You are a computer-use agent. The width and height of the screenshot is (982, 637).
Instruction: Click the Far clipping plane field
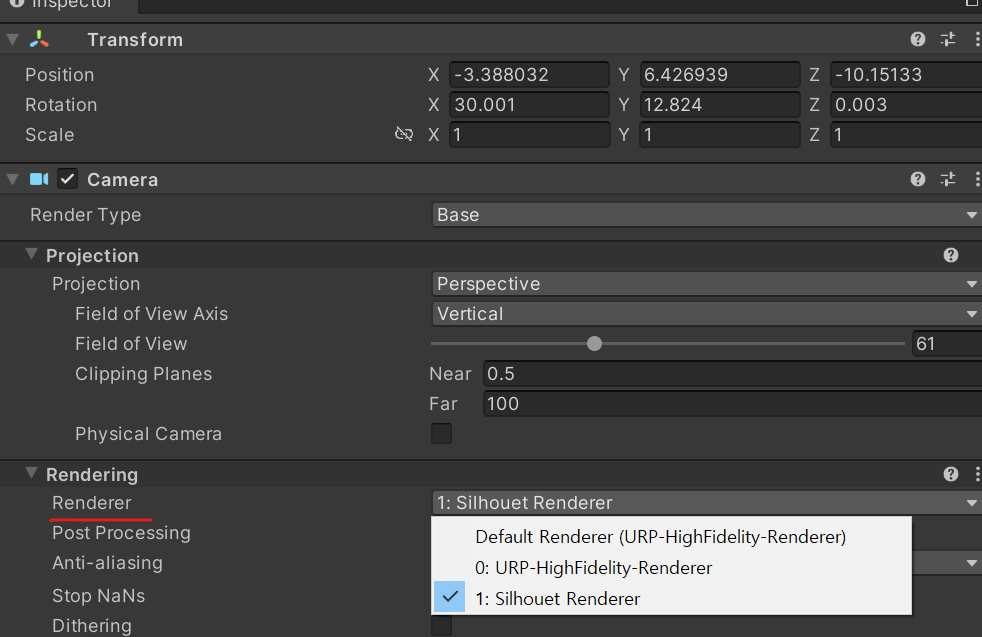(733, 404)
